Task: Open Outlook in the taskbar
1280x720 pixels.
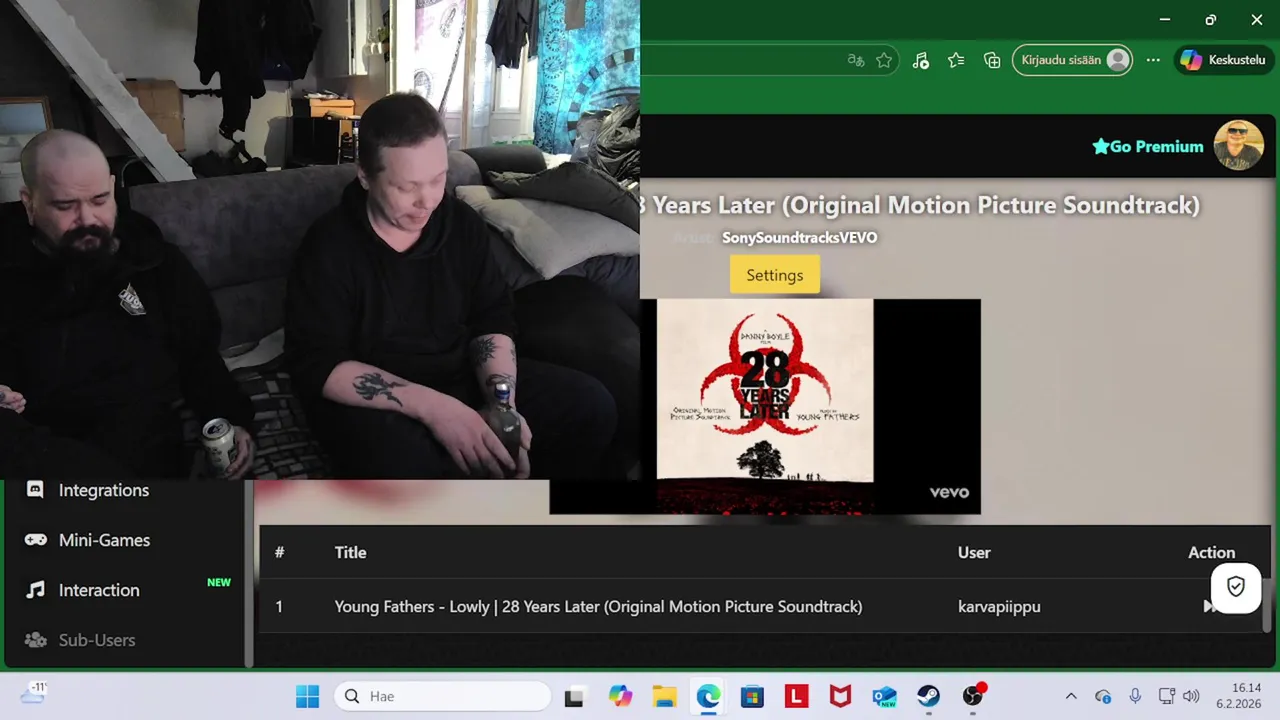Action: pos(884,696)
